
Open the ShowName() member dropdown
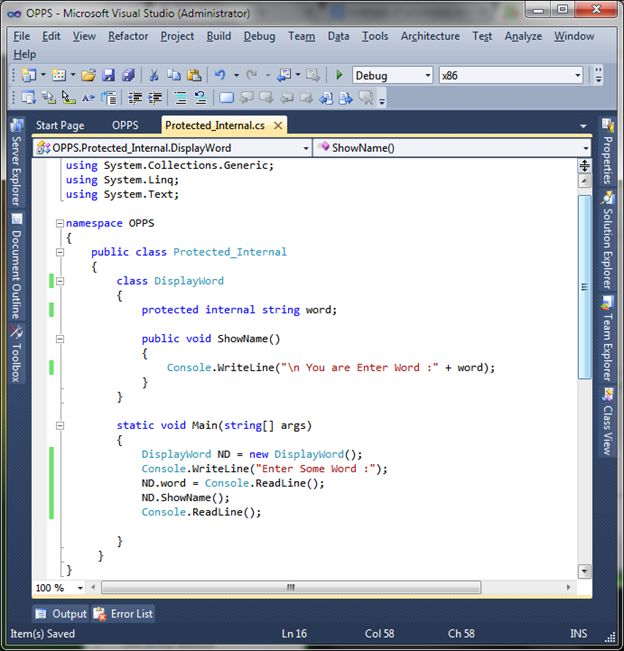pyautogui.click(x=452, y=148)
